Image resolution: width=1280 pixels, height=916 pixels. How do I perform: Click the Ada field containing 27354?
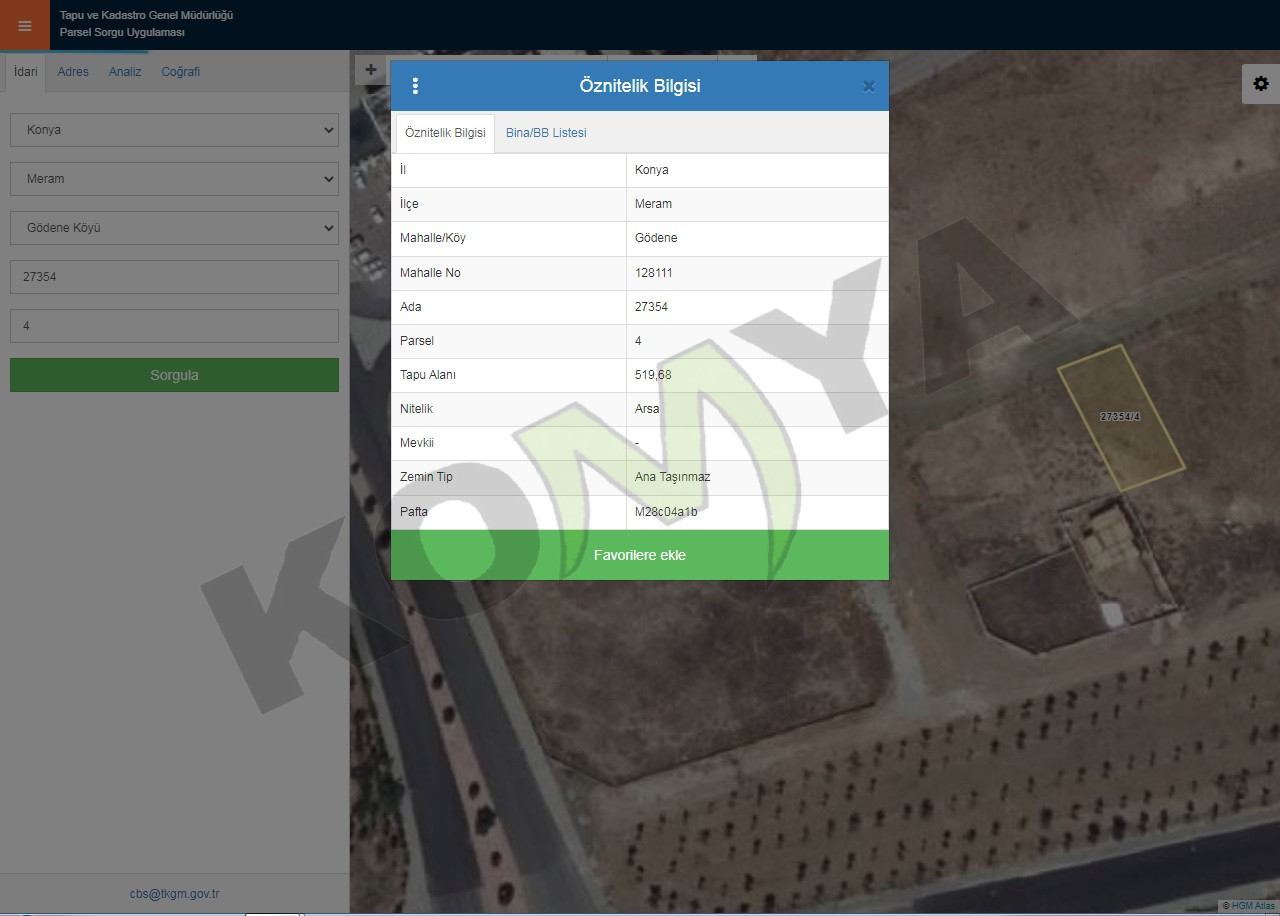[x=174, y=277]
